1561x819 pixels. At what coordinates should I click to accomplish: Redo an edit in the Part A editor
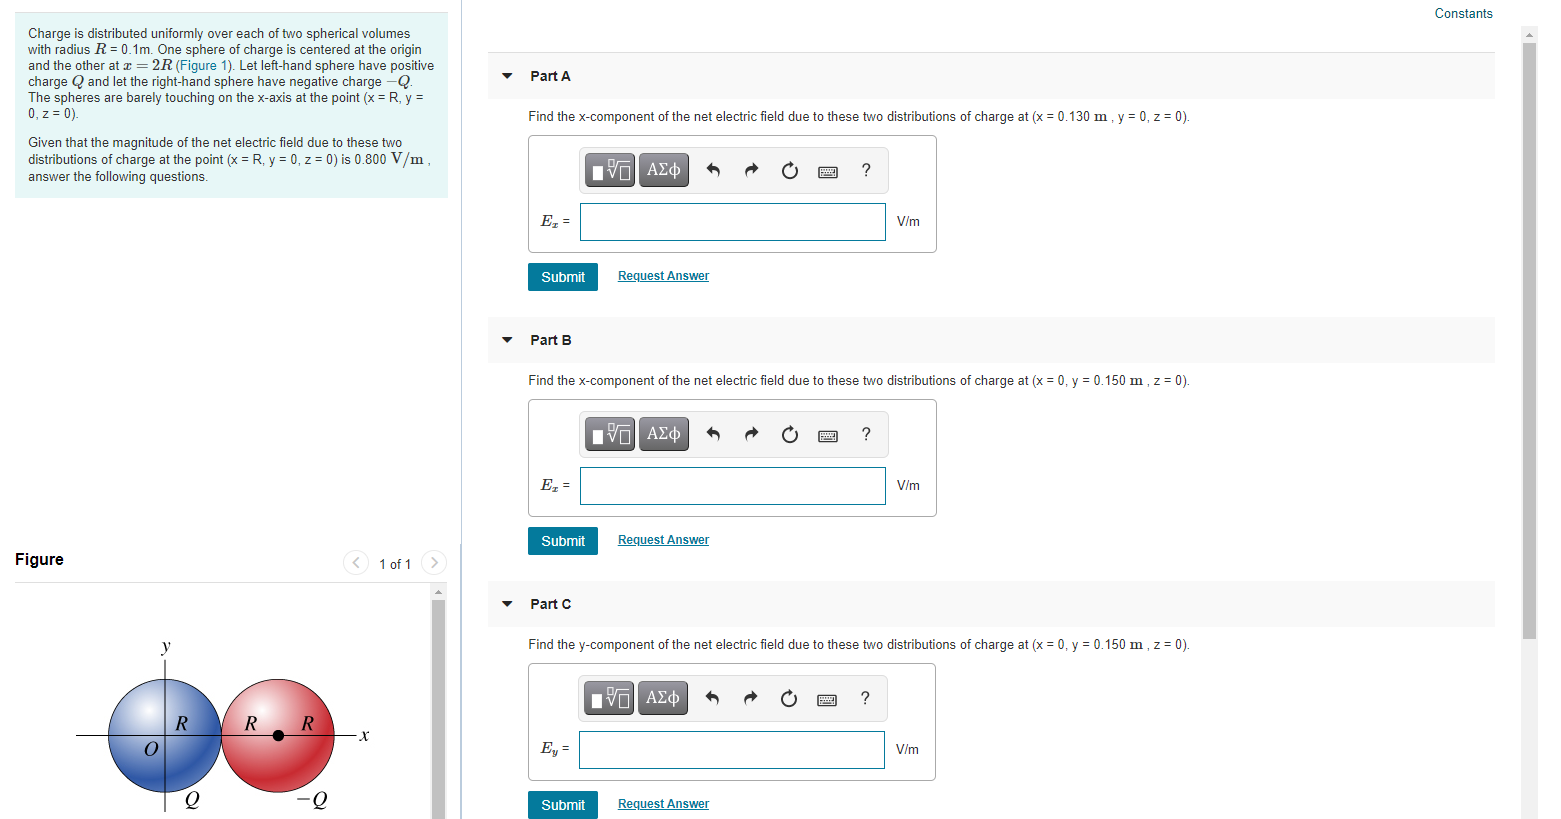(751, 170)
